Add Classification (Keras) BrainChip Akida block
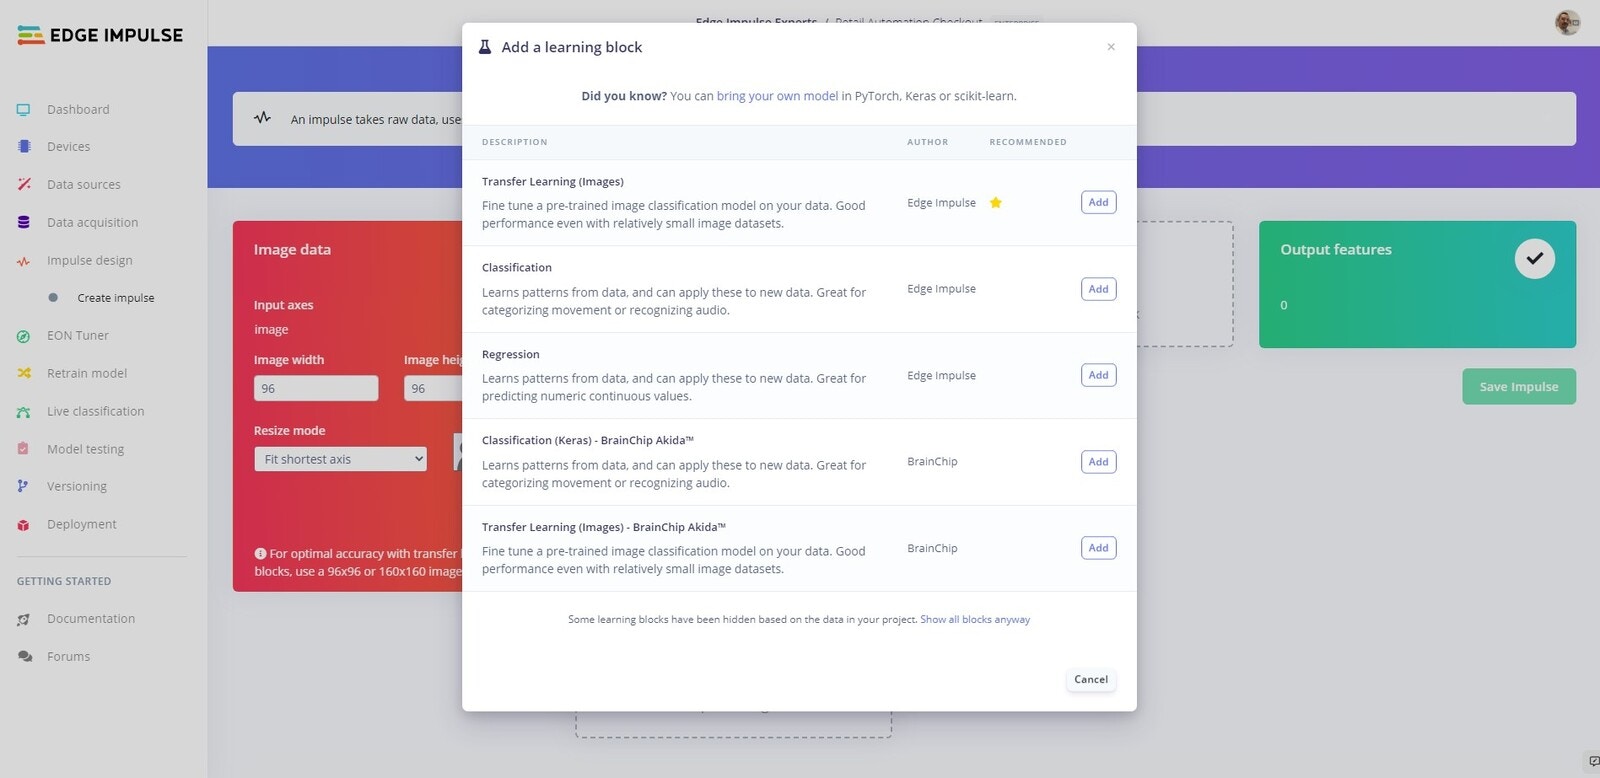Screen dimensions: 1600x778 point(1098,462)
